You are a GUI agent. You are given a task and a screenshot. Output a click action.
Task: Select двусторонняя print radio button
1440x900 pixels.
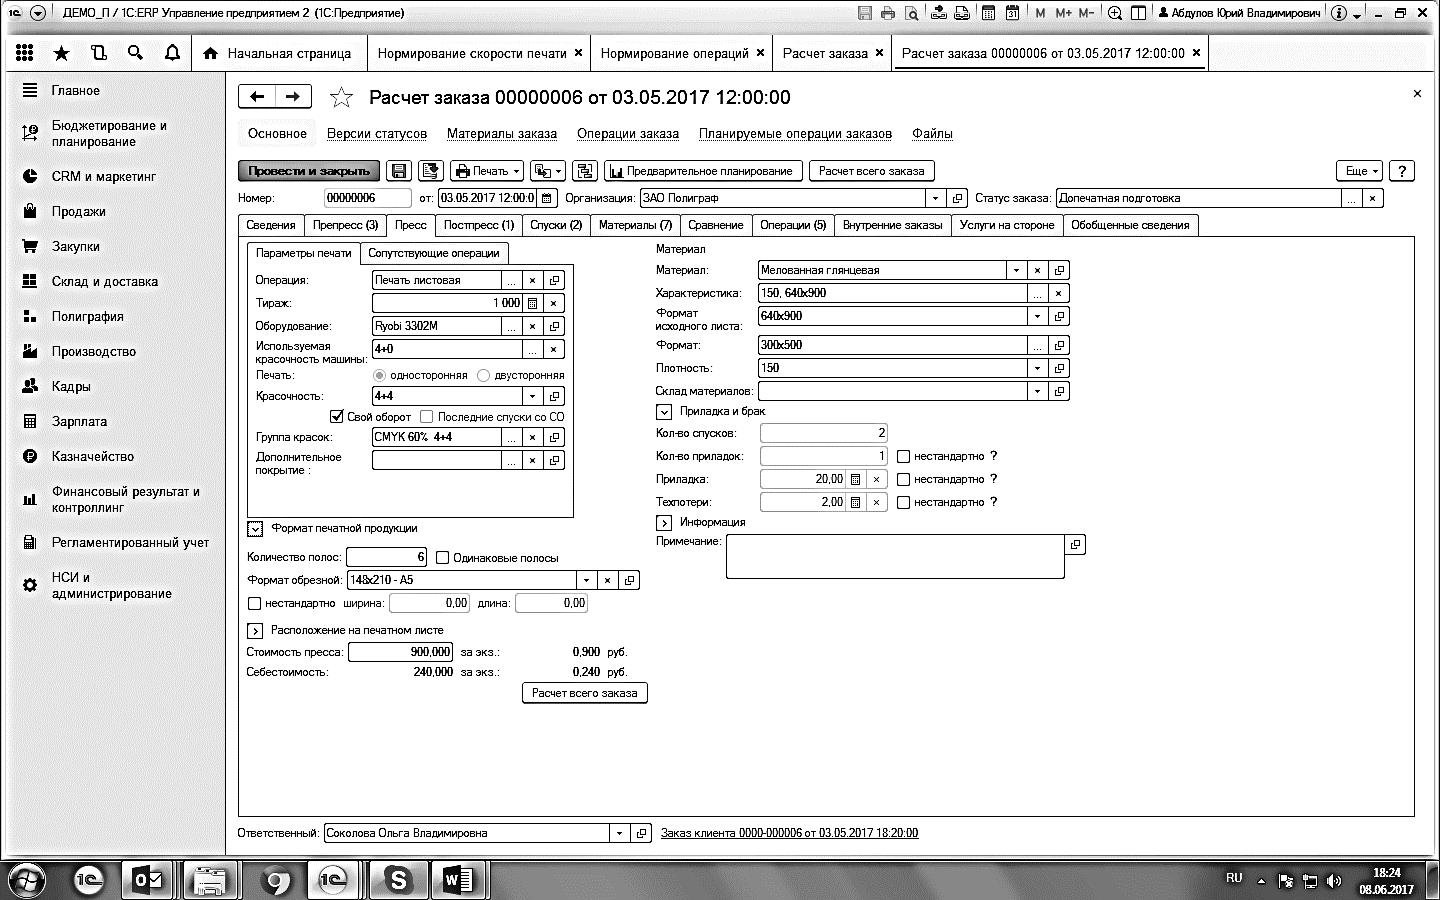(x=484, y=375)
